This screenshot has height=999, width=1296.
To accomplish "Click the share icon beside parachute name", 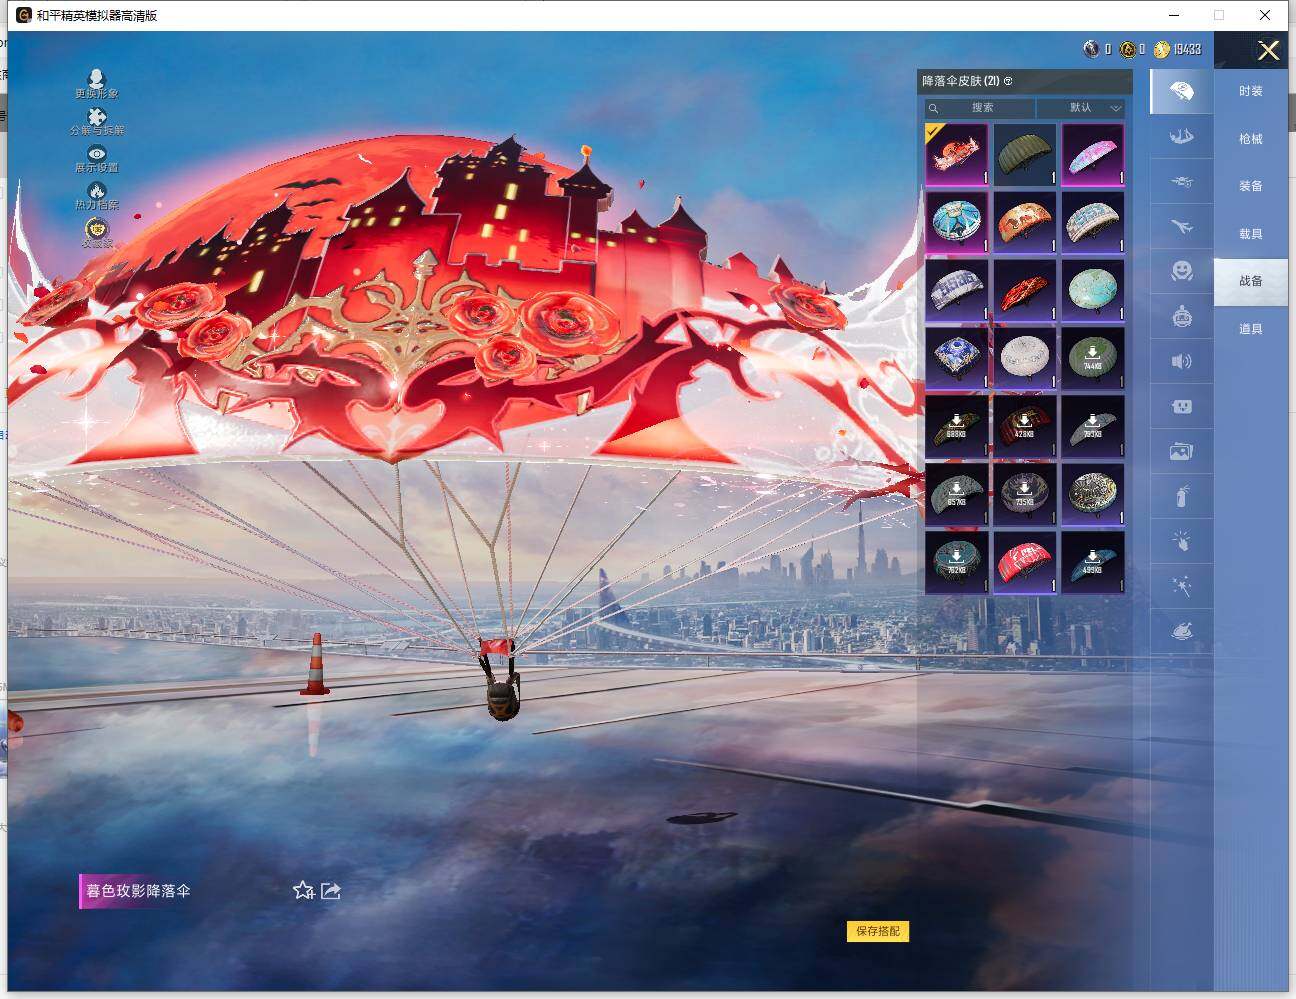I will (331, 890).
